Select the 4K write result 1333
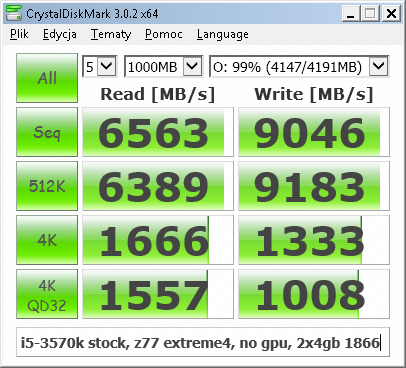This screenshot has width=406, height=368. 314,240
